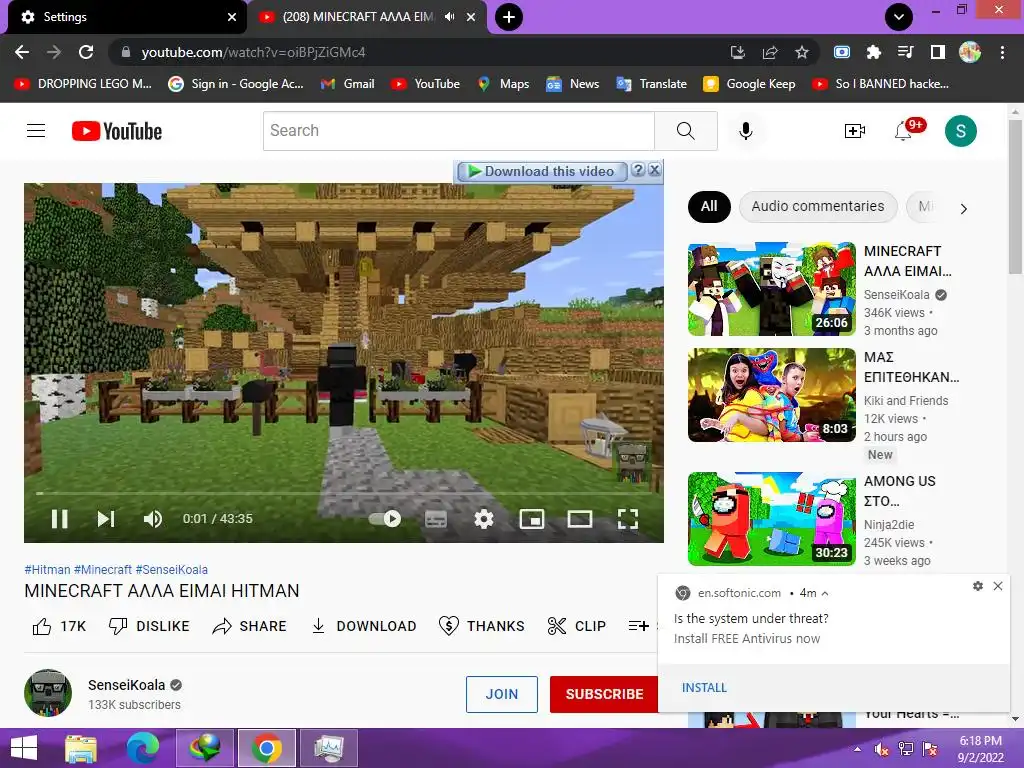Open YouTube notifications bell
1024x768 pixels.
point(904,131)
